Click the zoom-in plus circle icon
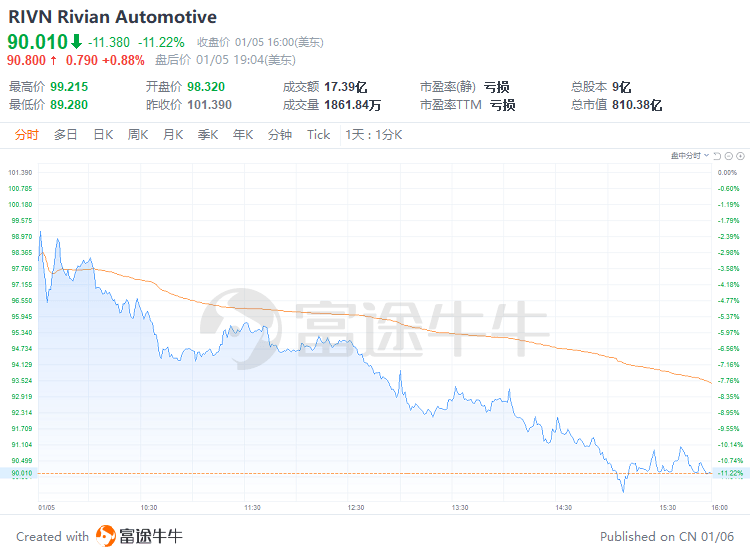 point(740,156)
